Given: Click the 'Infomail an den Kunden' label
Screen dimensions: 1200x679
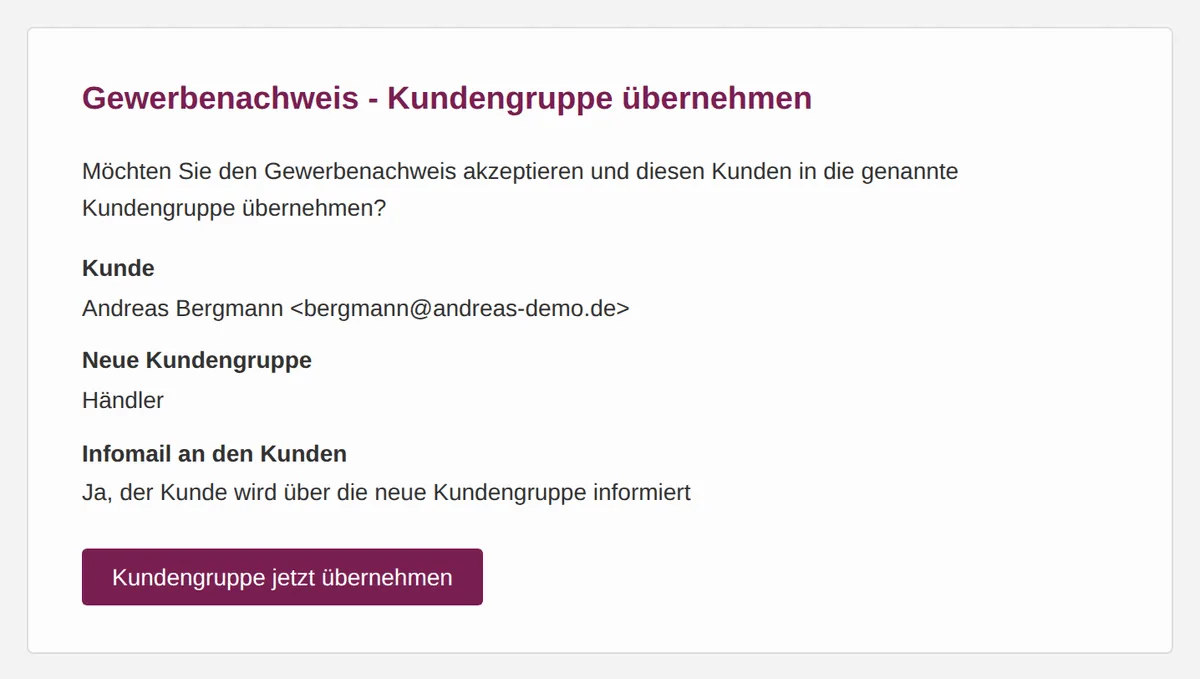Looking at the screenshot, I should pyautogui.click(x=214, y=454).
